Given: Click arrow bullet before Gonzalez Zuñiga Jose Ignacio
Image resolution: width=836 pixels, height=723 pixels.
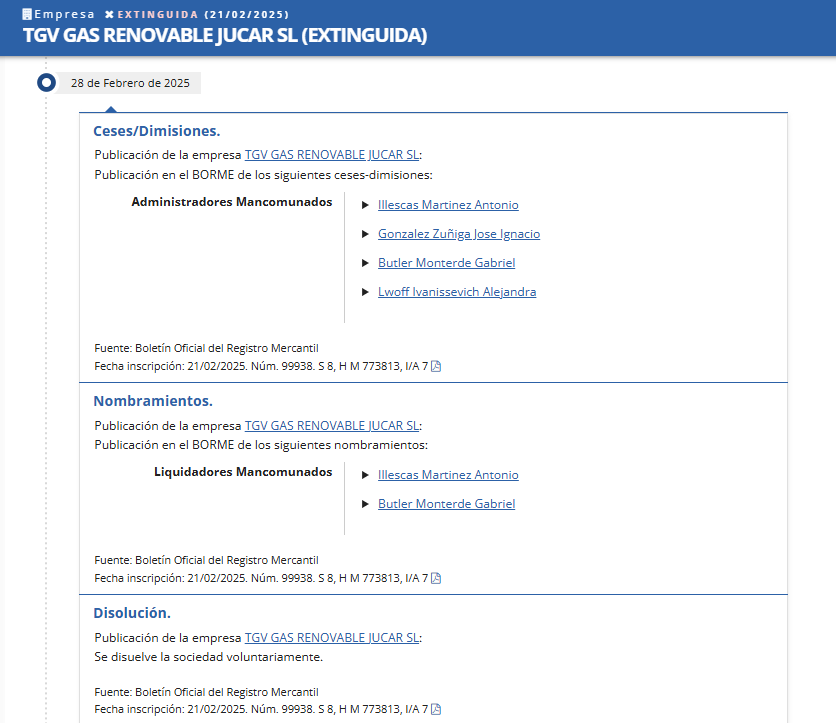Looking at the screenshot, I should [365, 234].
